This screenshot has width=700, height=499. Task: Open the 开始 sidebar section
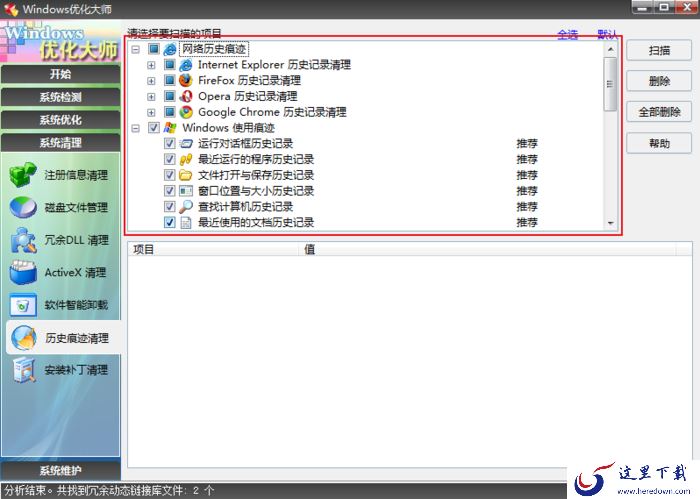coord(60,74)
